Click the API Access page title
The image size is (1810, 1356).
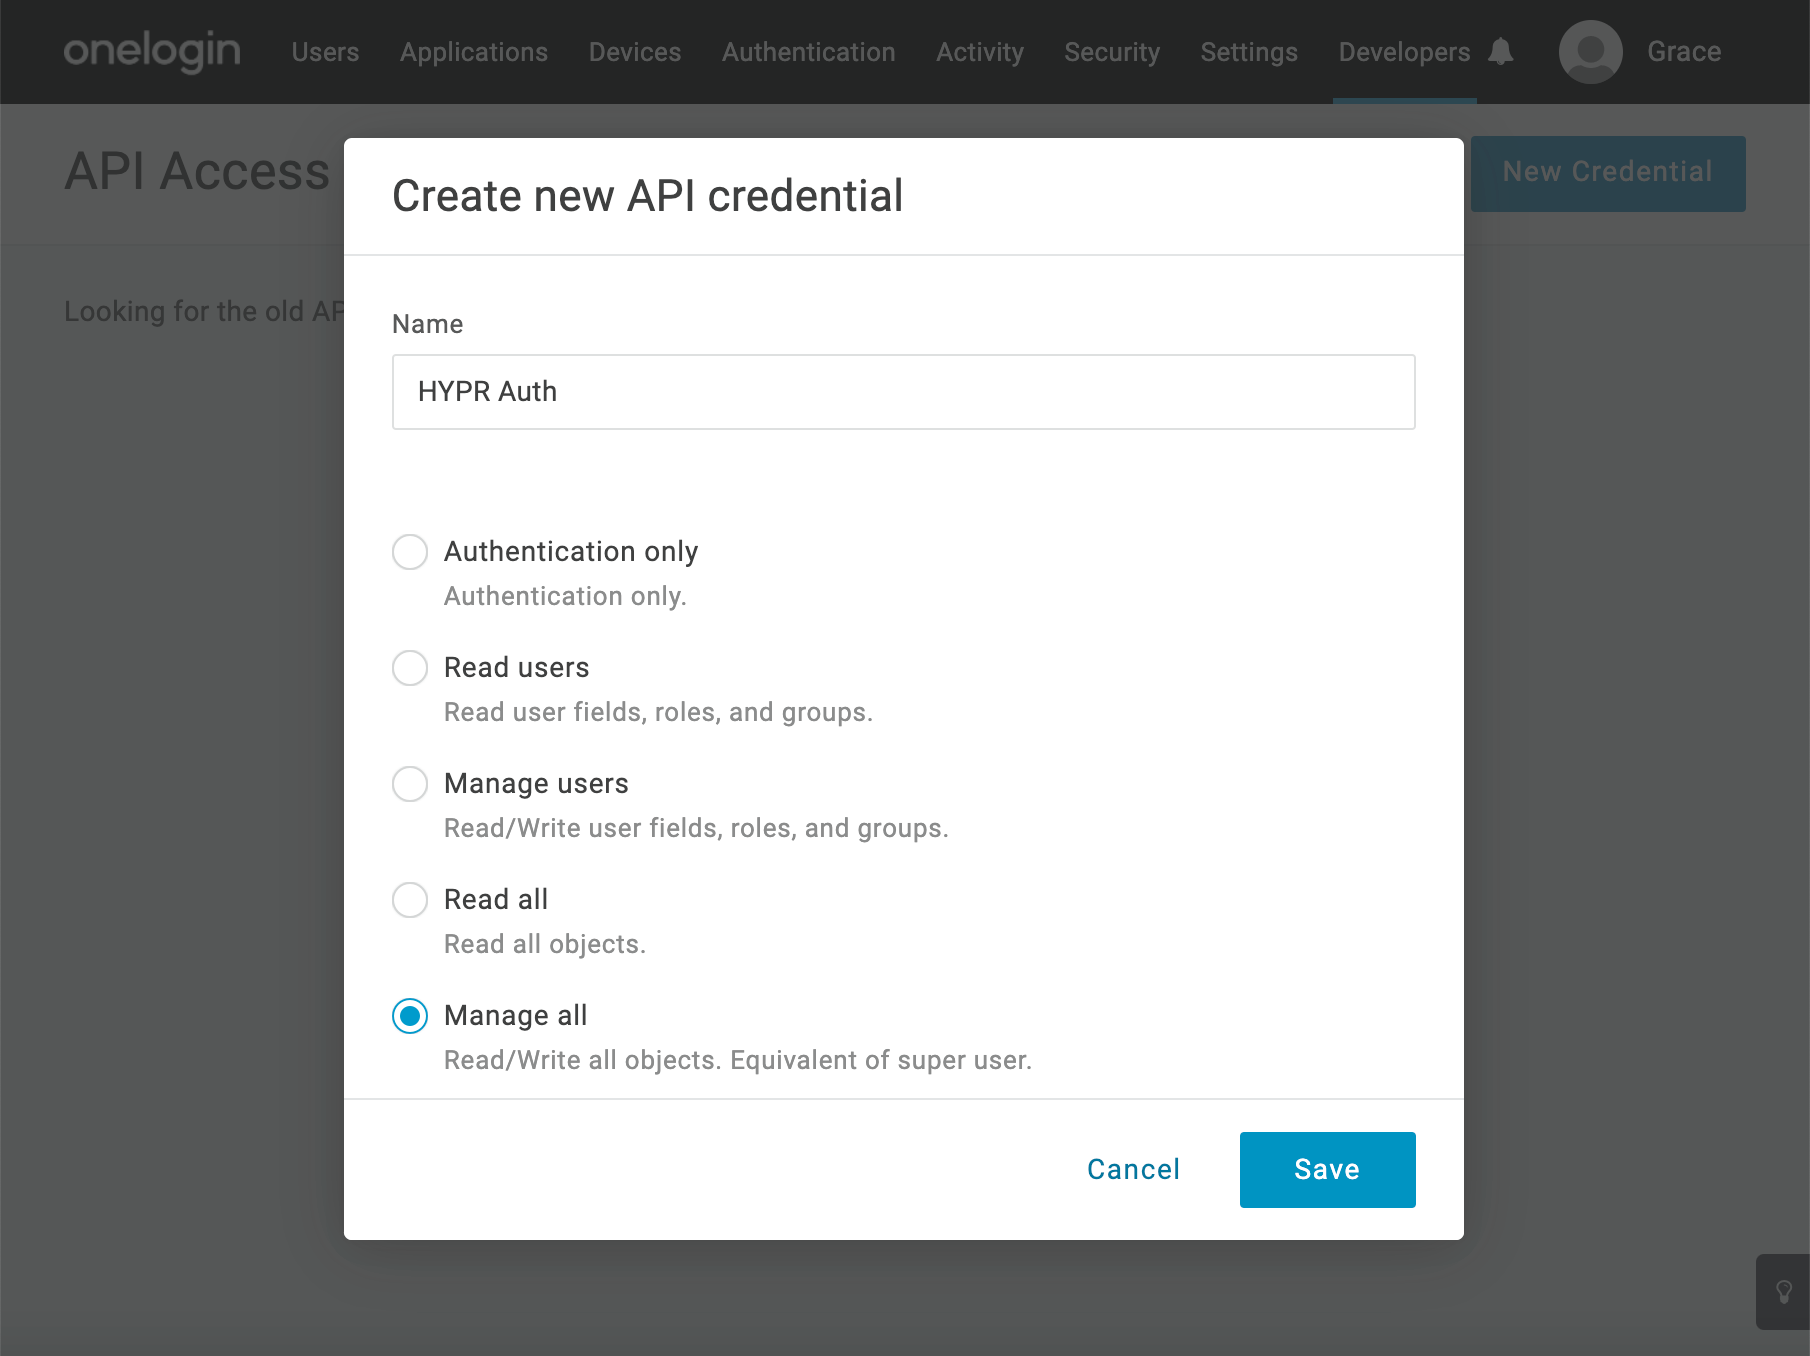[x=197, y=172]
